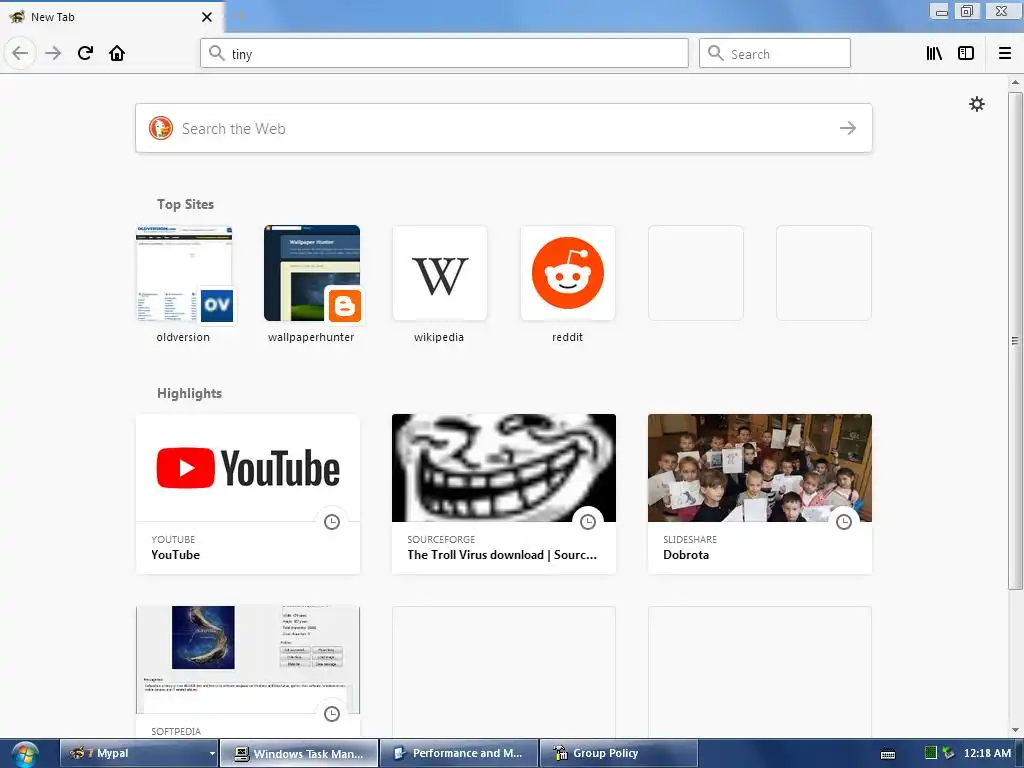Go forward using the forward arrow button
Image resolution: width=1024 pixels, height=768 pixels.
[53, 53]
